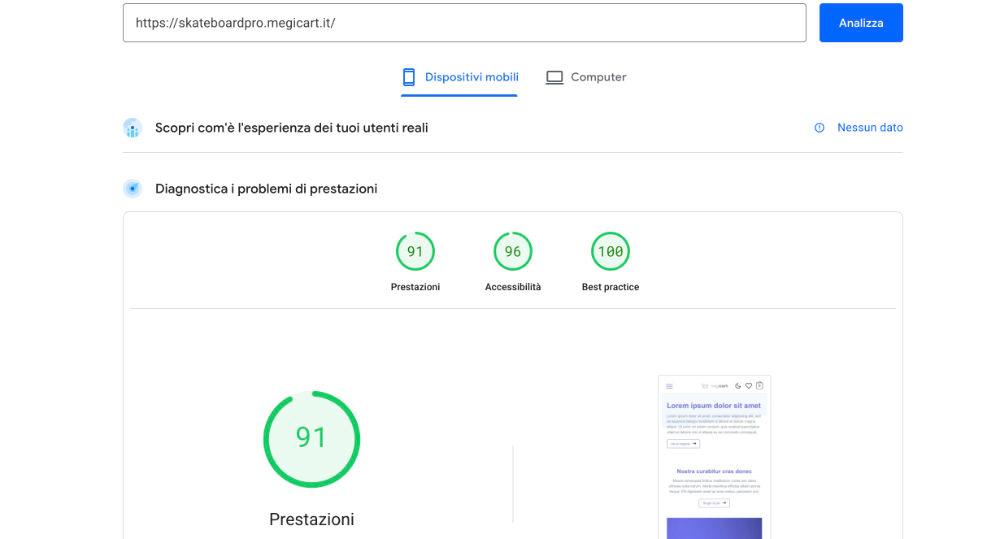1000x539 pixels.
Task: Click the mobile phone icon
Action: pyautogui.click(x=409, y=77)
